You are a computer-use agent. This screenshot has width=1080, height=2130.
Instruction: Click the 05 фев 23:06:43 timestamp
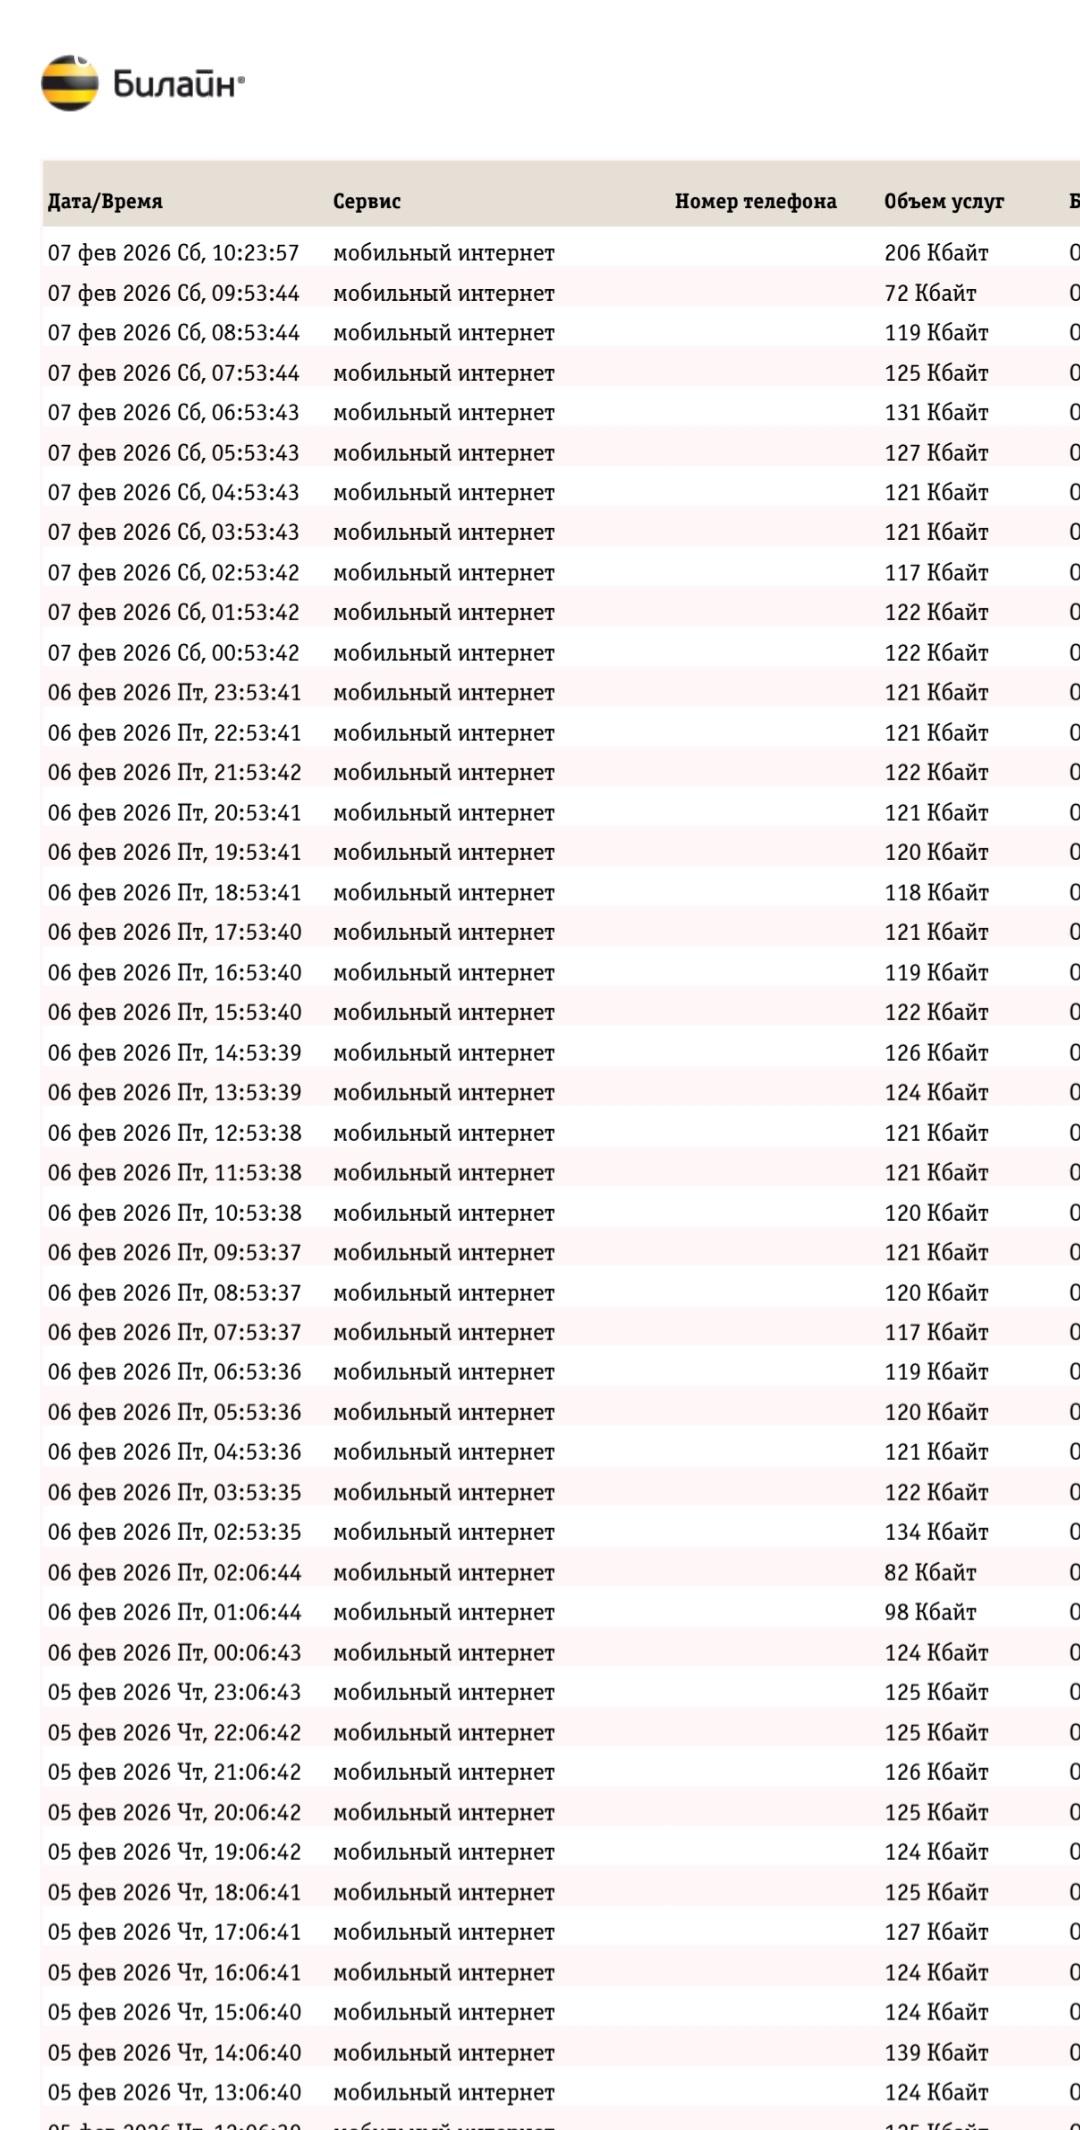[174, 1692]
